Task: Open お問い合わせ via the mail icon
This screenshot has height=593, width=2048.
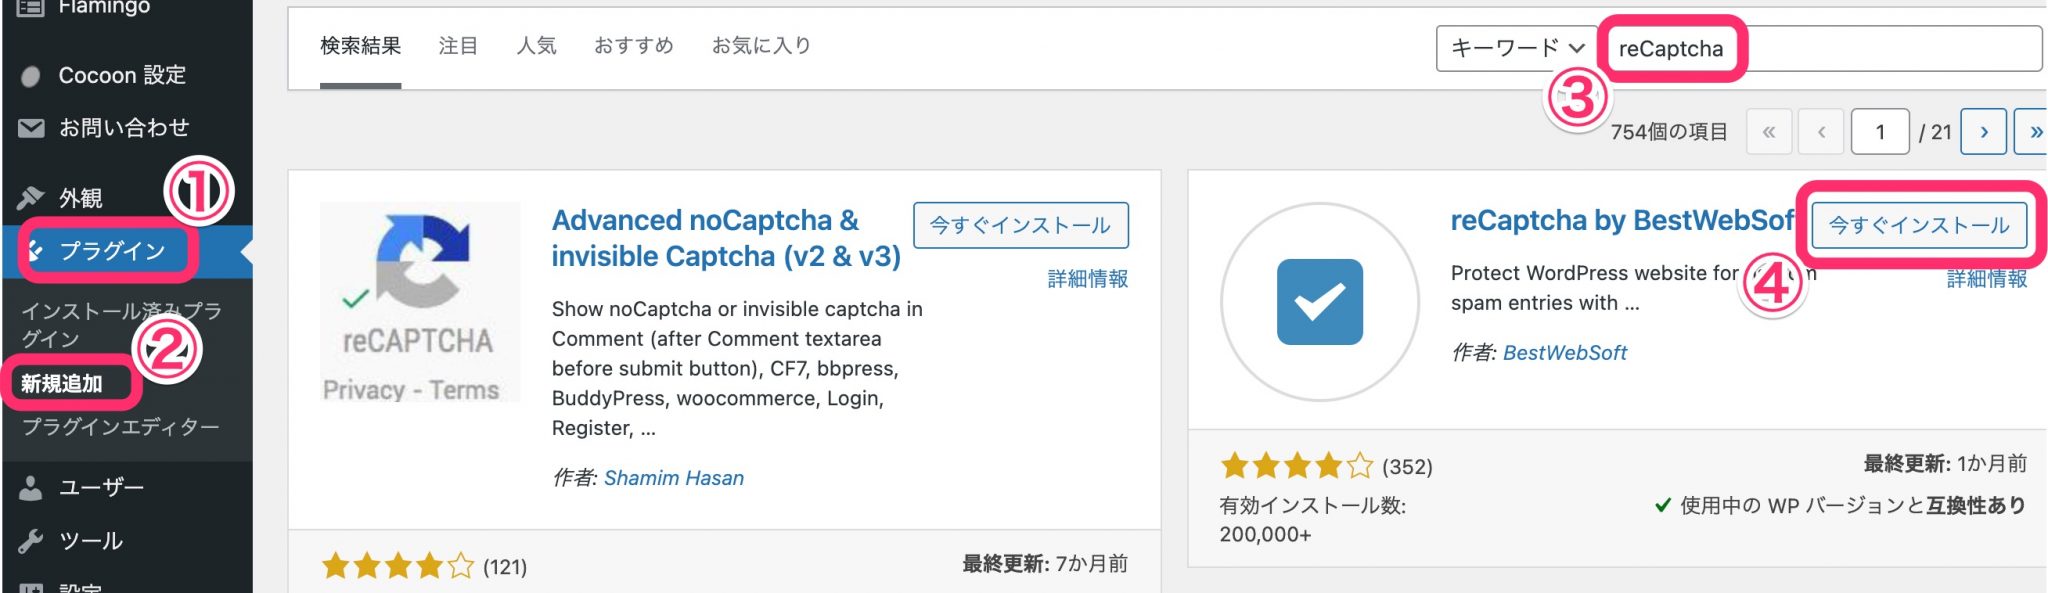Action: [x=31, y=127]
